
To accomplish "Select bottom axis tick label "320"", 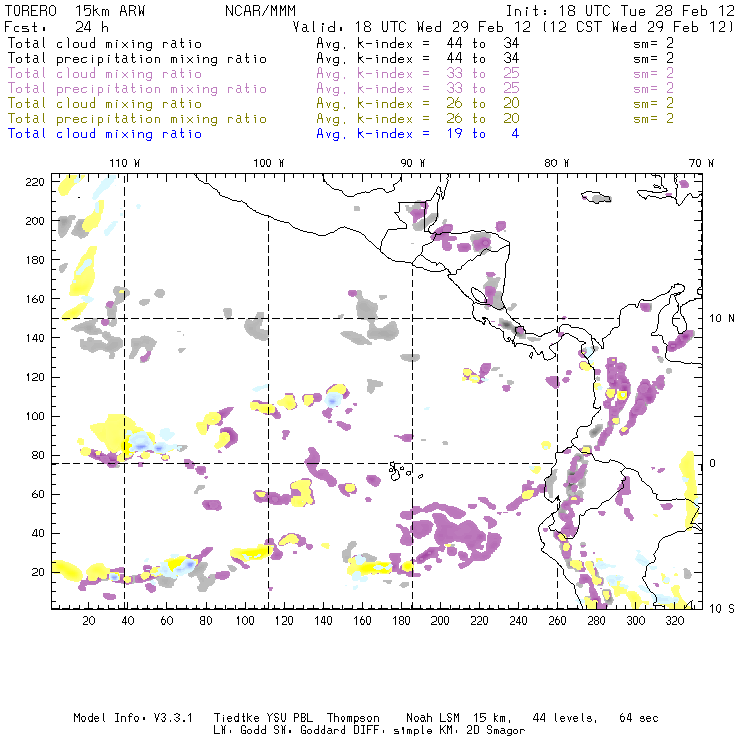I will tap(674, 621).
